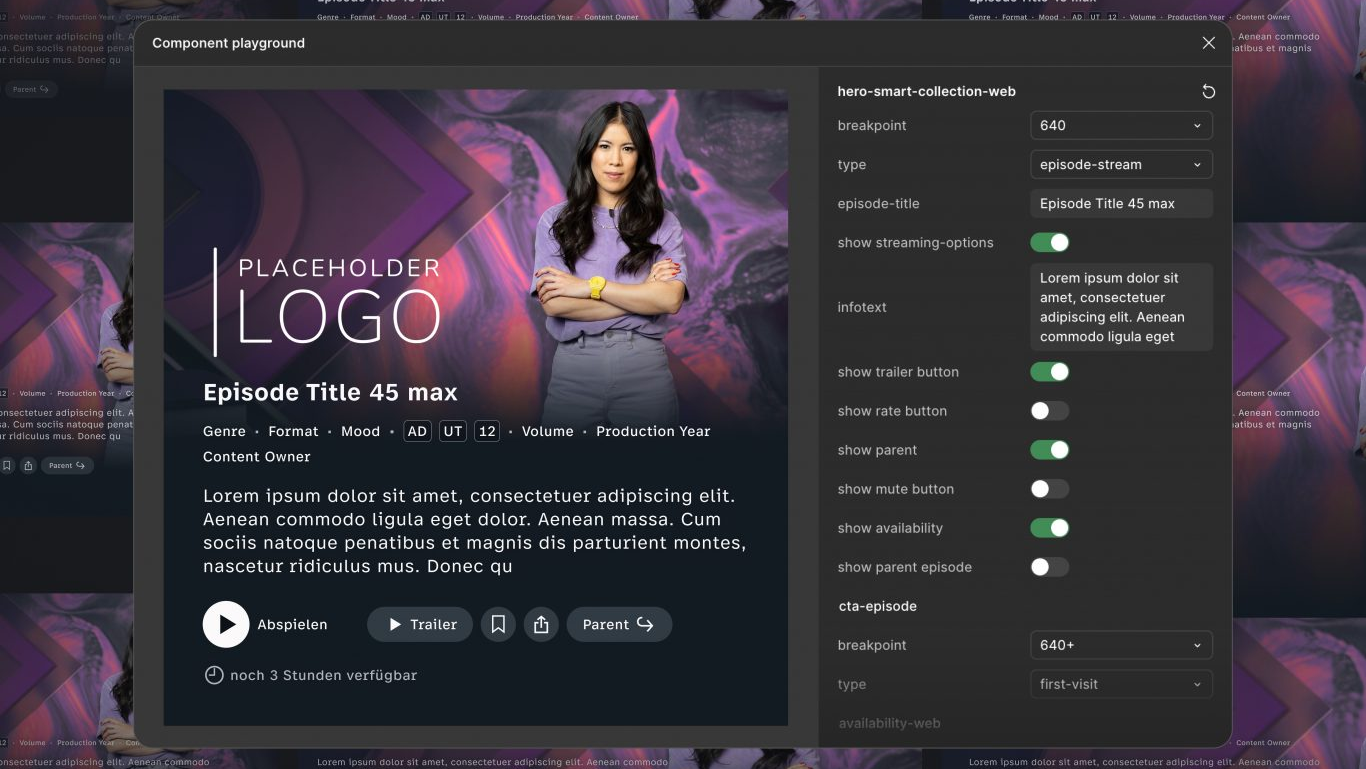
Task: Click the Lorem ipsum description in the preview
Action: coord(475,531)
